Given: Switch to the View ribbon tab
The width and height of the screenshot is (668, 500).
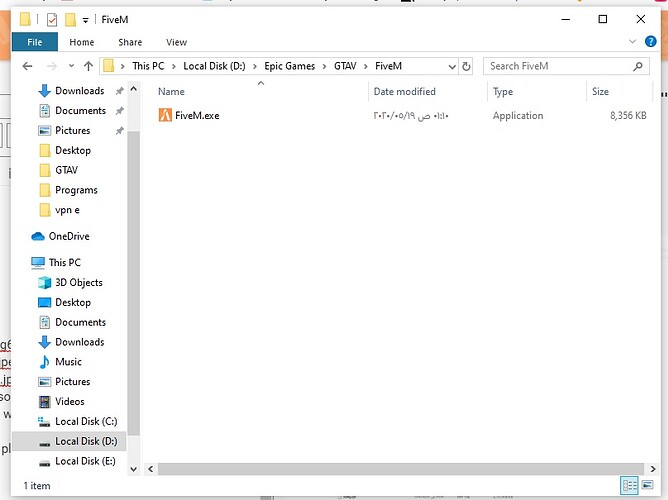Looking at the screenshot, I should click(x=176, y=42).
